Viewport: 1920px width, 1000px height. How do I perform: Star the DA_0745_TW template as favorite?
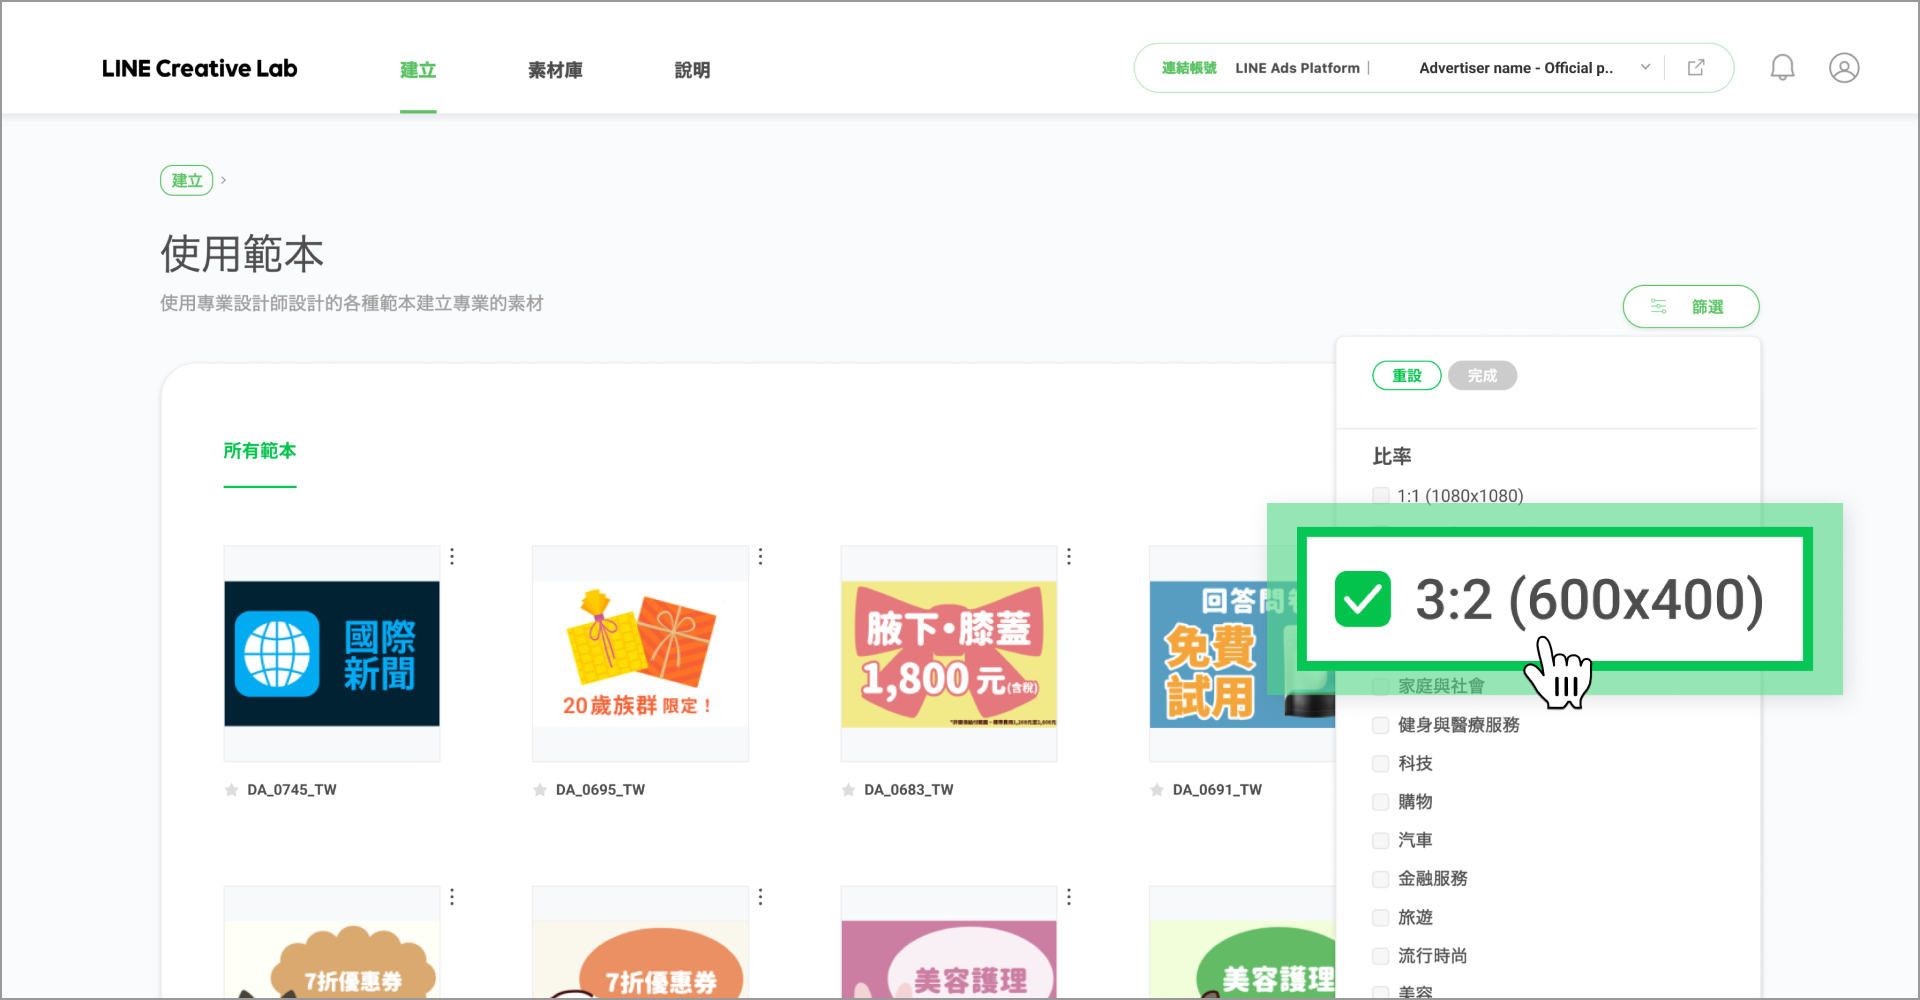tap(232, 790)
